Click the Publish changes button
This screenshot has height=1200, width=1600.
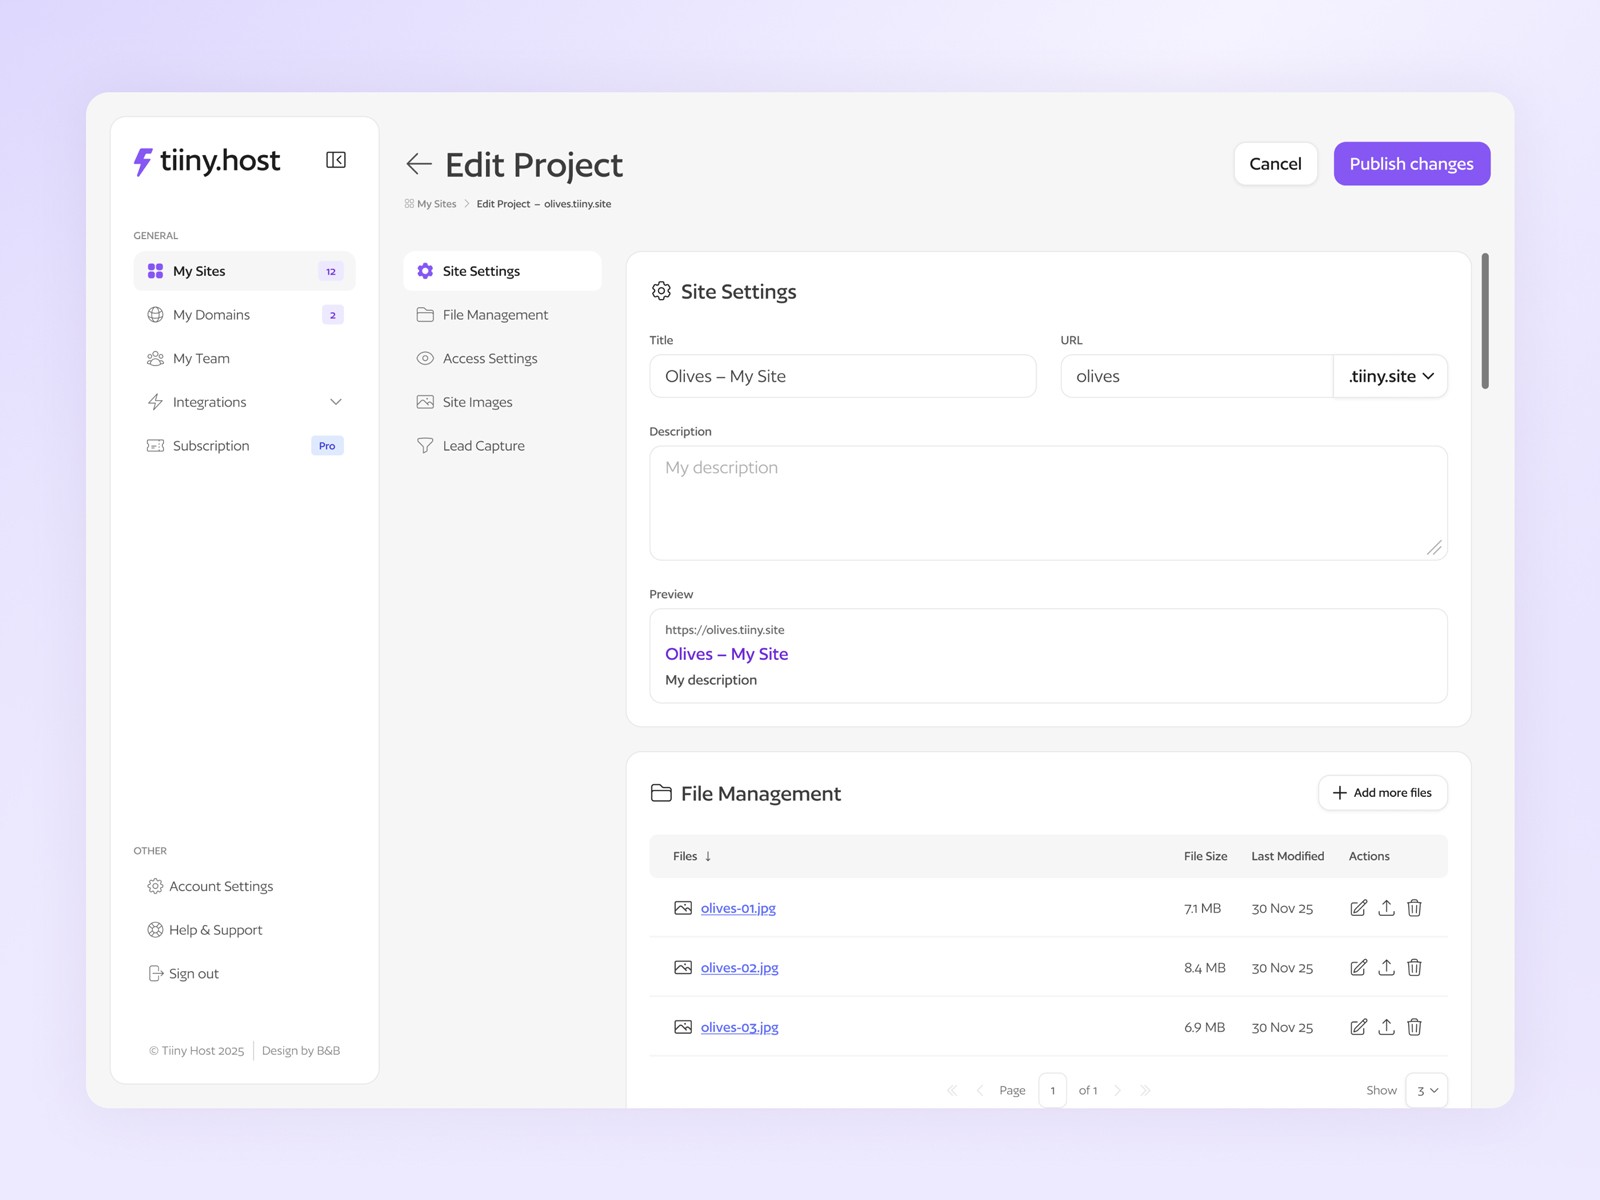tap(1411, 163)
